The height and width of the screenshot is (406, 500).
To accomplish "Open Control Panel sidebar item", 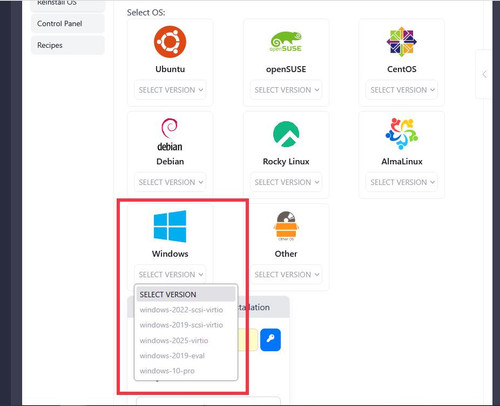I will 68,24.
